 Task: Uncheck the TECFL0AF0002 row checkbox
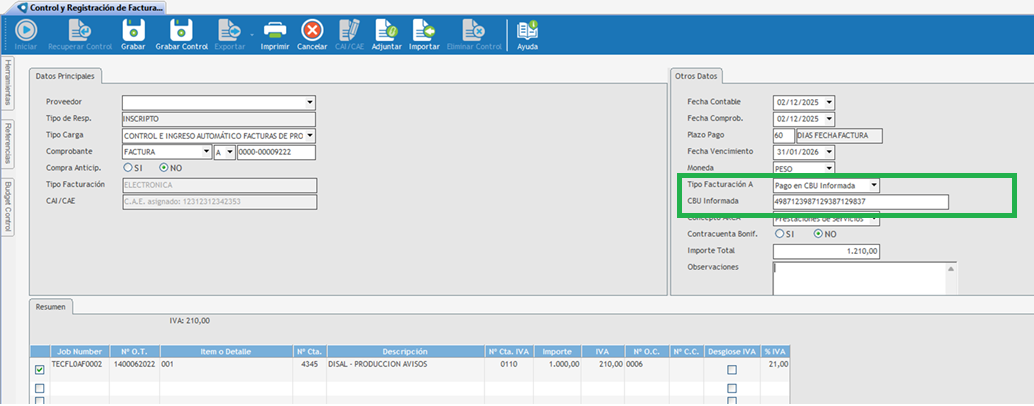pyautogui.click(x=40, y=370)
